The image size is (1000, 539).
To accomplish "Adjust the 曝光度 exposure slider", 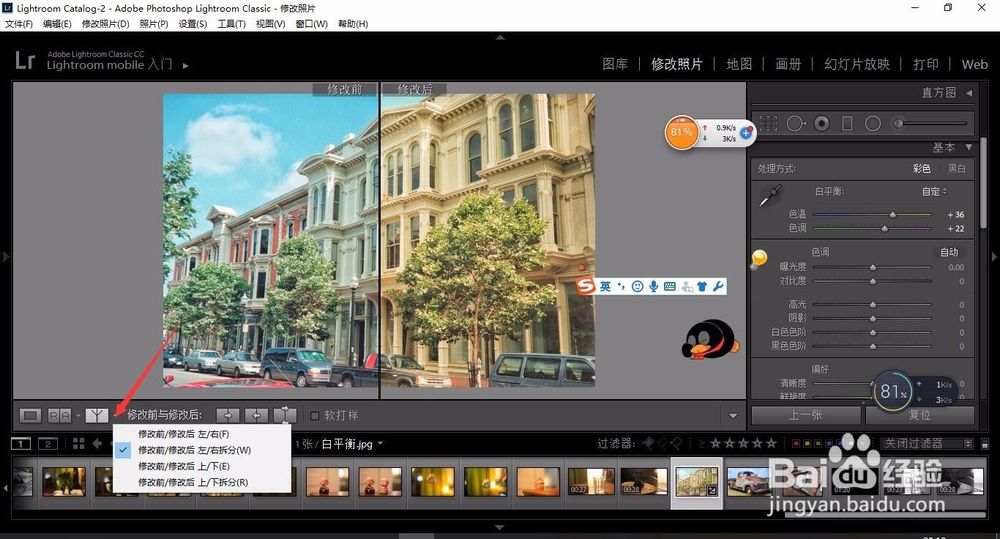I will 872,267.
